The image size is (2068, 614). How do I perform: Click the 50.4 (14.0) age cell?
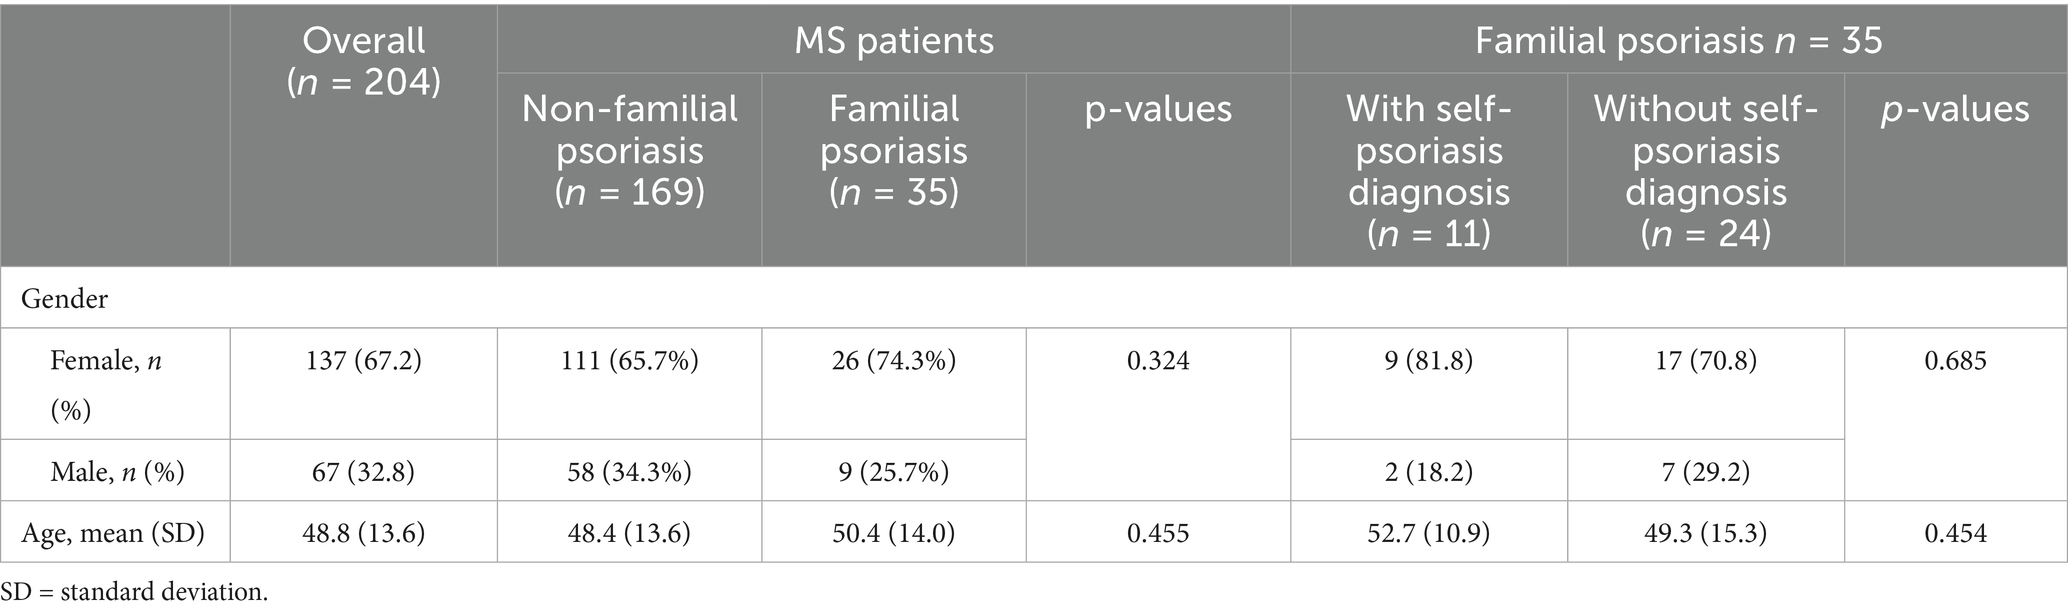coord(894,533)
